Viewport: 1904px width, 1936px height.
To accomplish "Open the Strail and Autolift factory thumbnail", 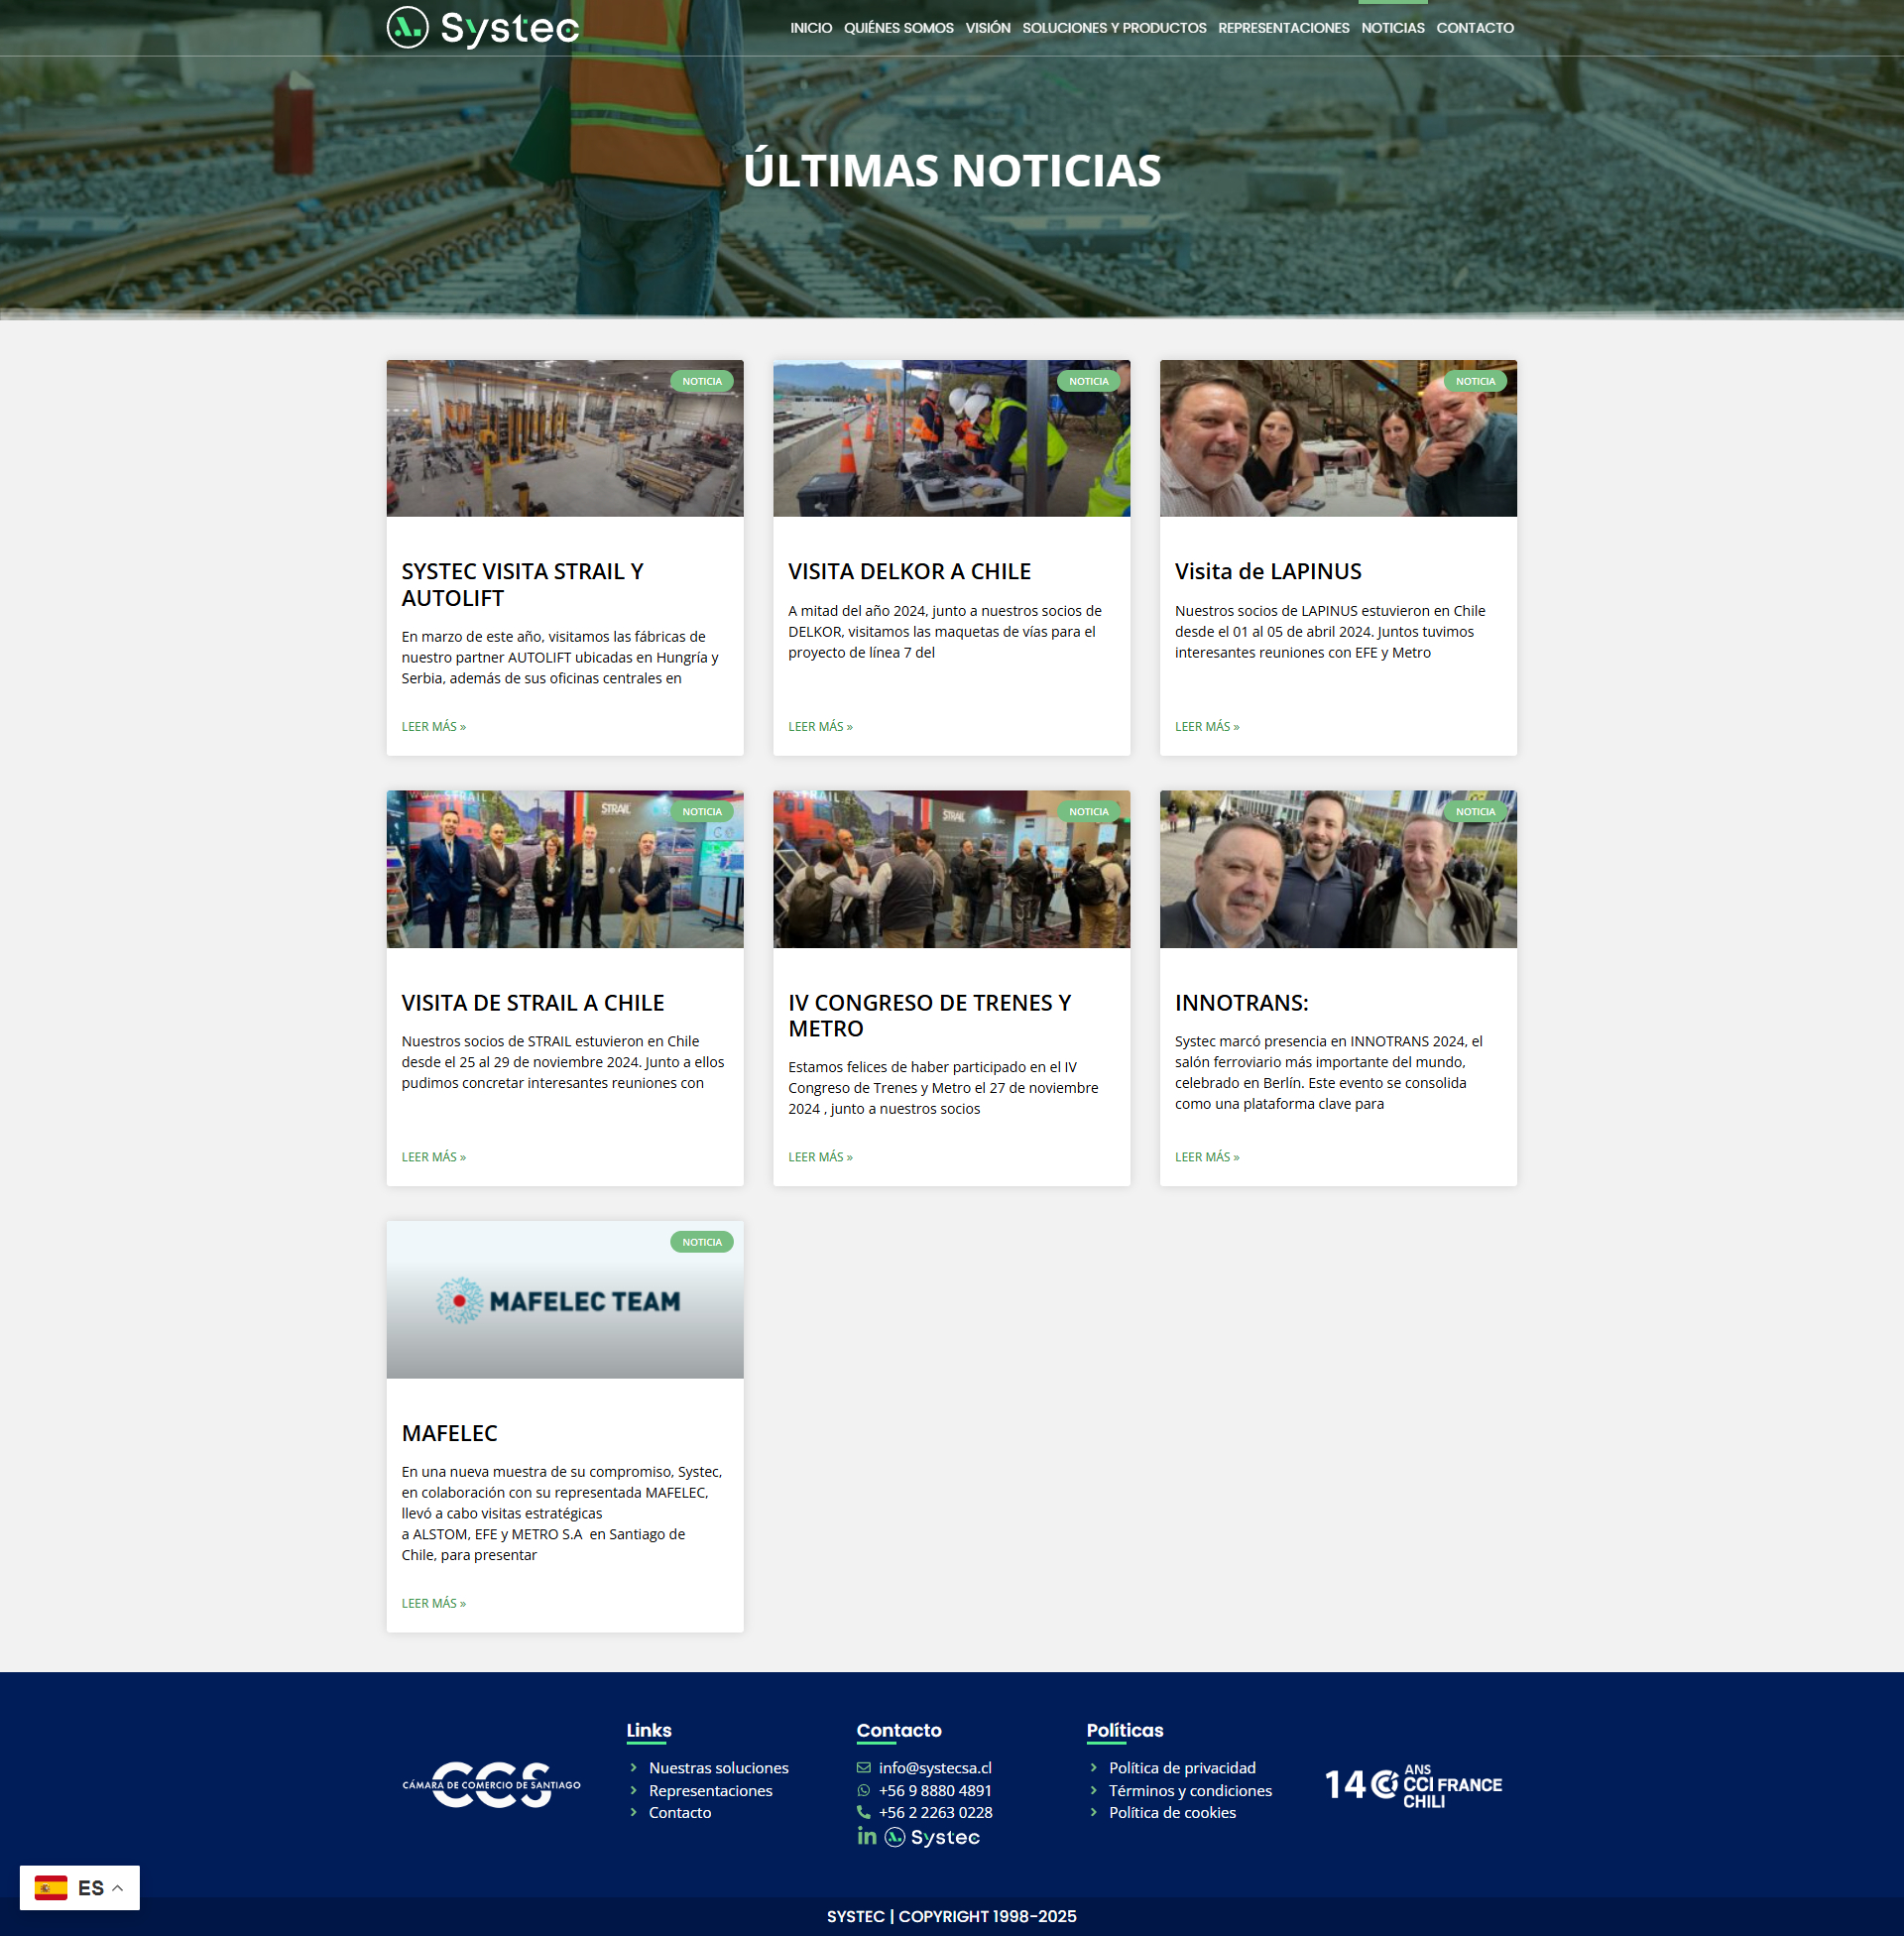I will click(x=565, y=438).
